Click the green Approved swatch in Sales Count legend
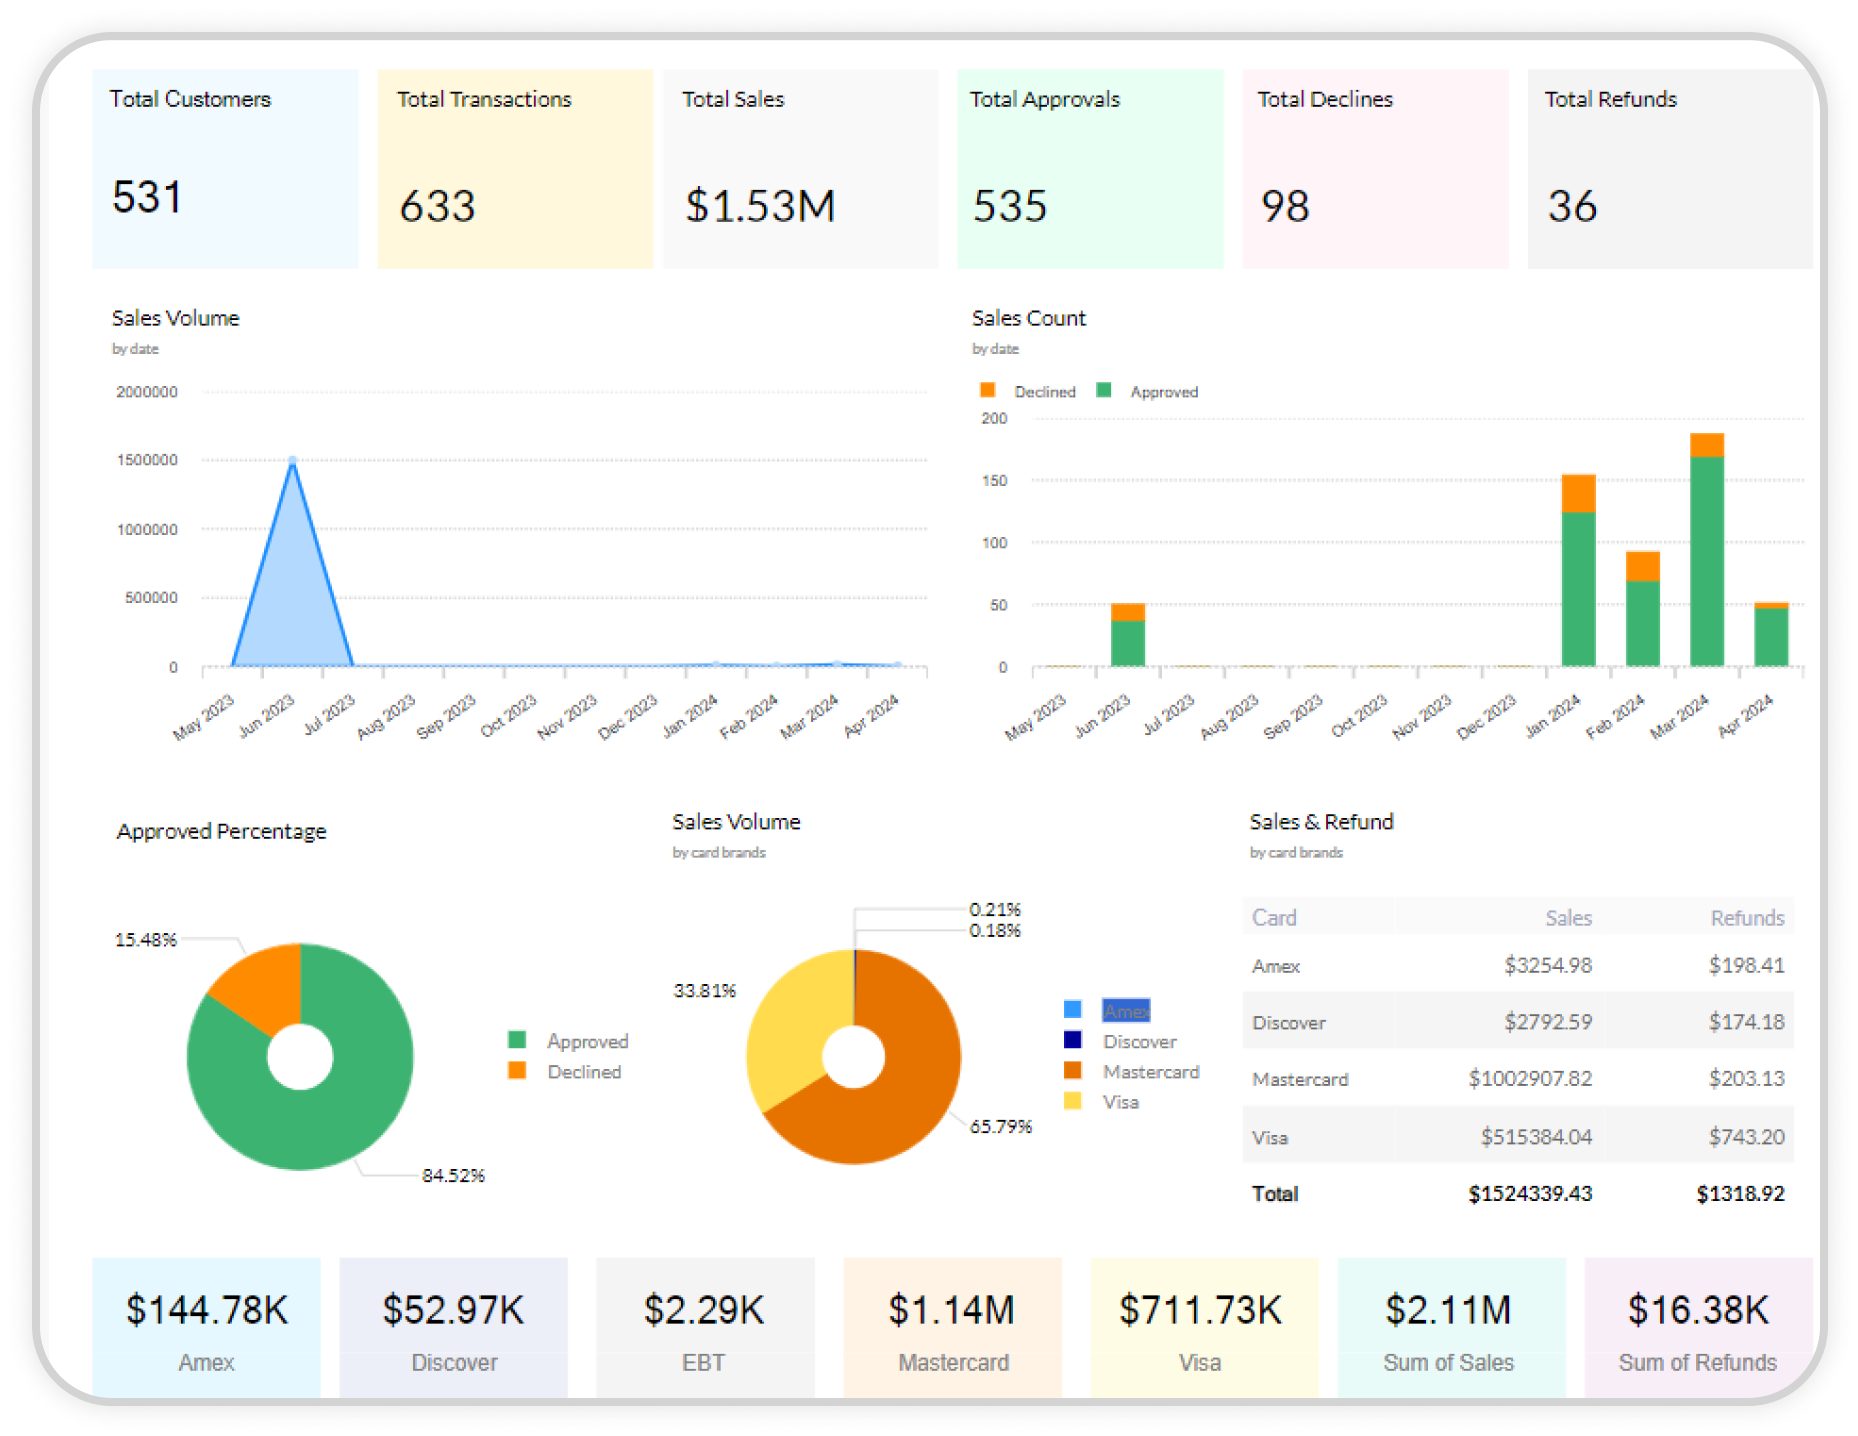The width and height of the screenshot is (1858, 1436). (1103, 390)
